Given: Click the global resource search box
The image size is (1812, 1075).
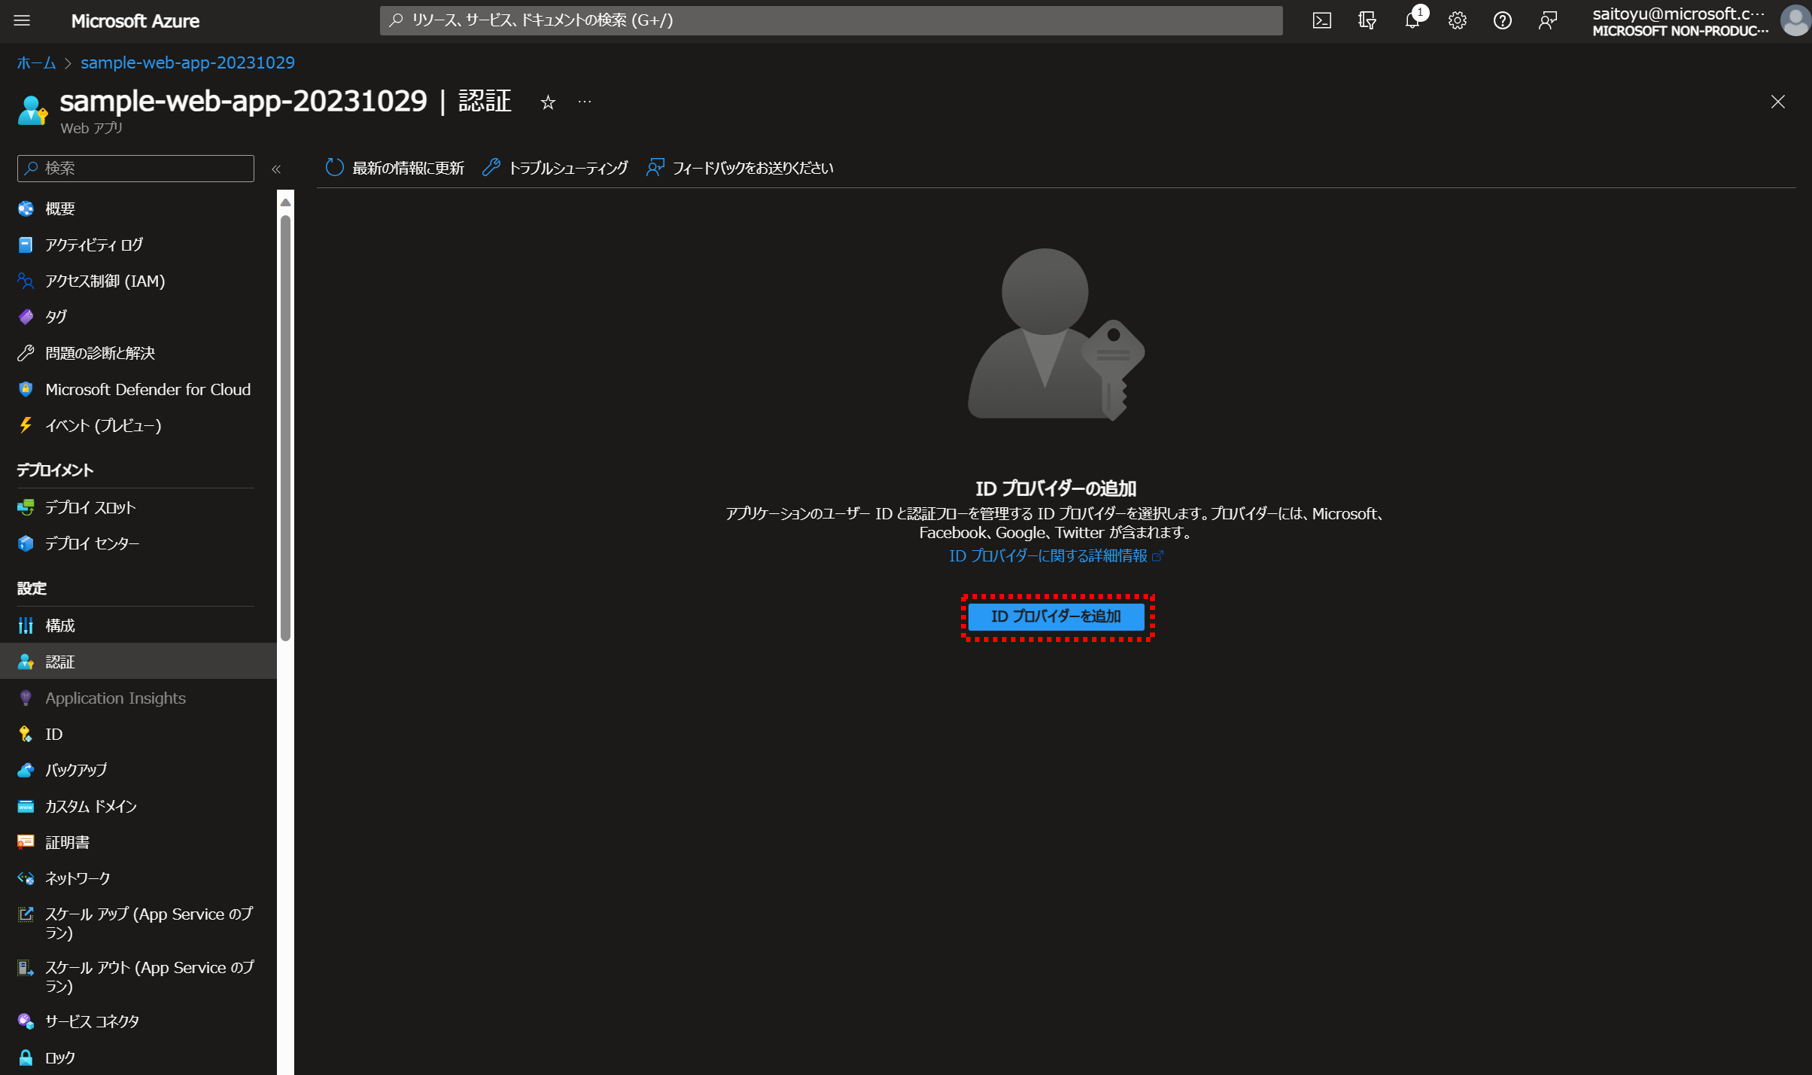Looking at the screenshot, I should [831, 20].
